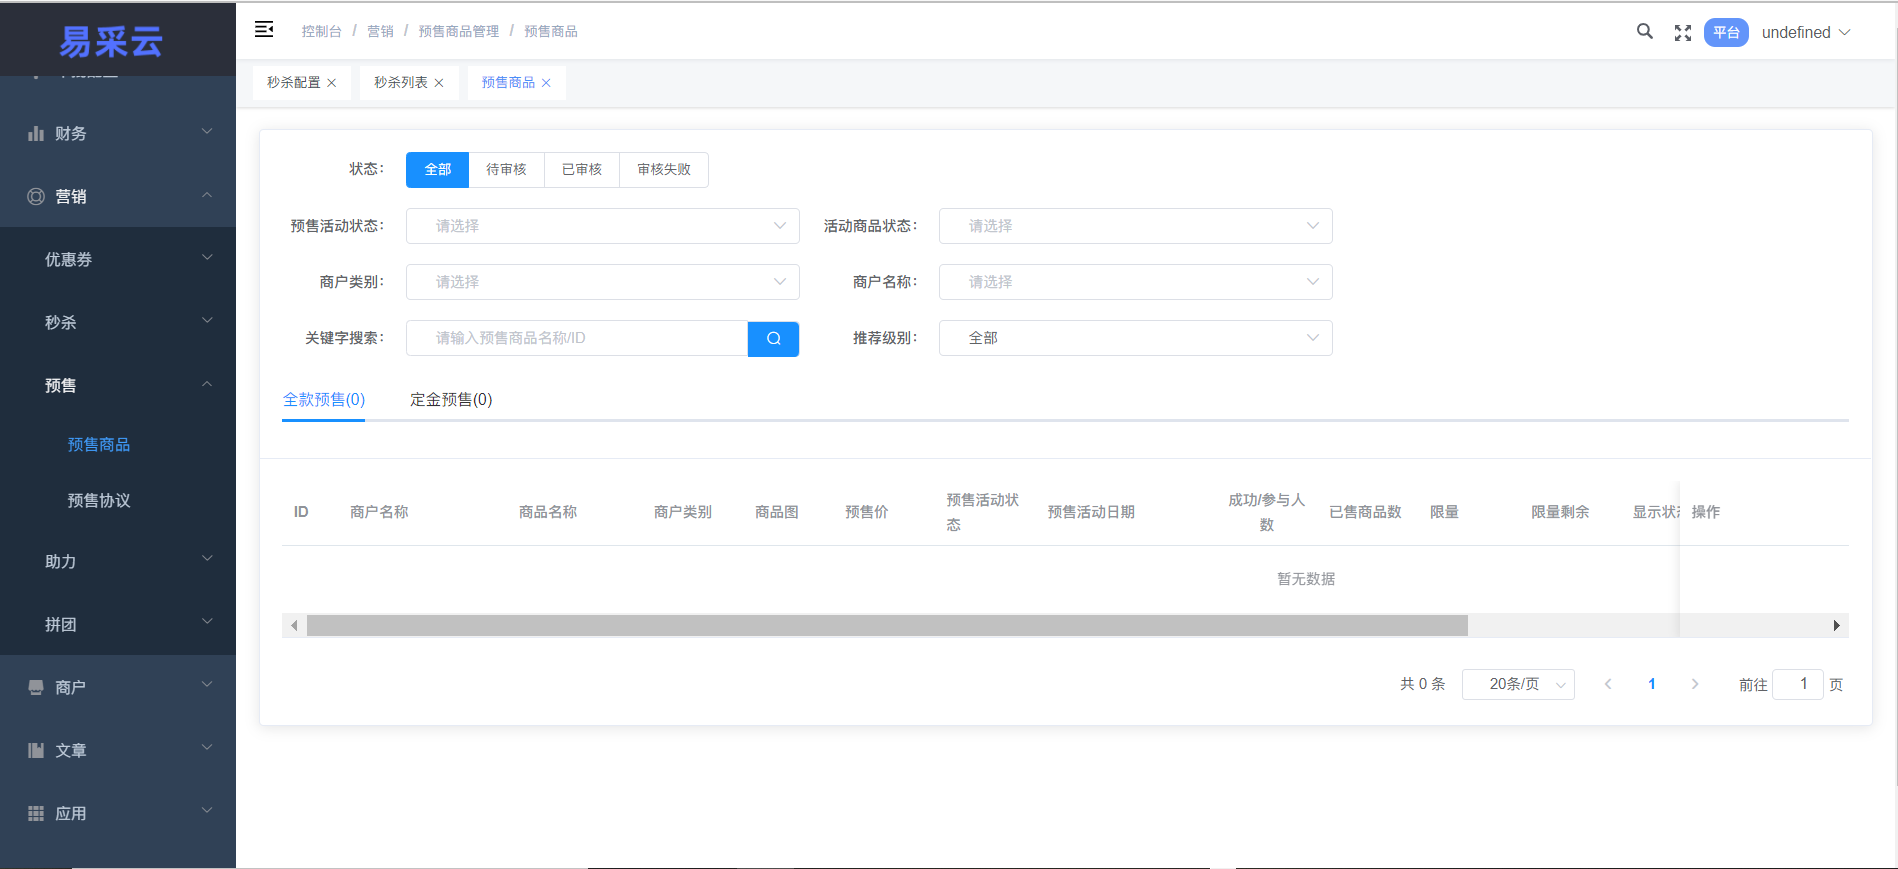
Task: Open the header search magnifier icon
Action: [x=1644, y=31]
